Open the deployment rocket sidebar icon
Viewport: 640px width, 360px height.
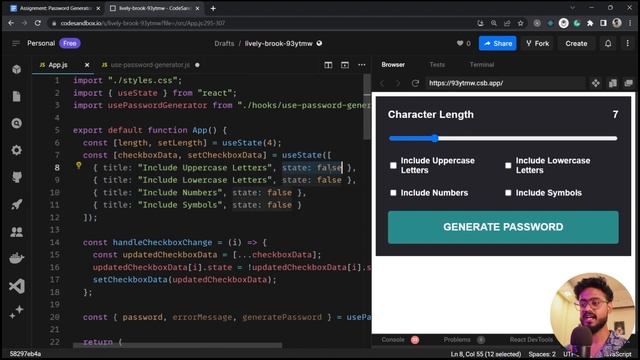(17, 204)
